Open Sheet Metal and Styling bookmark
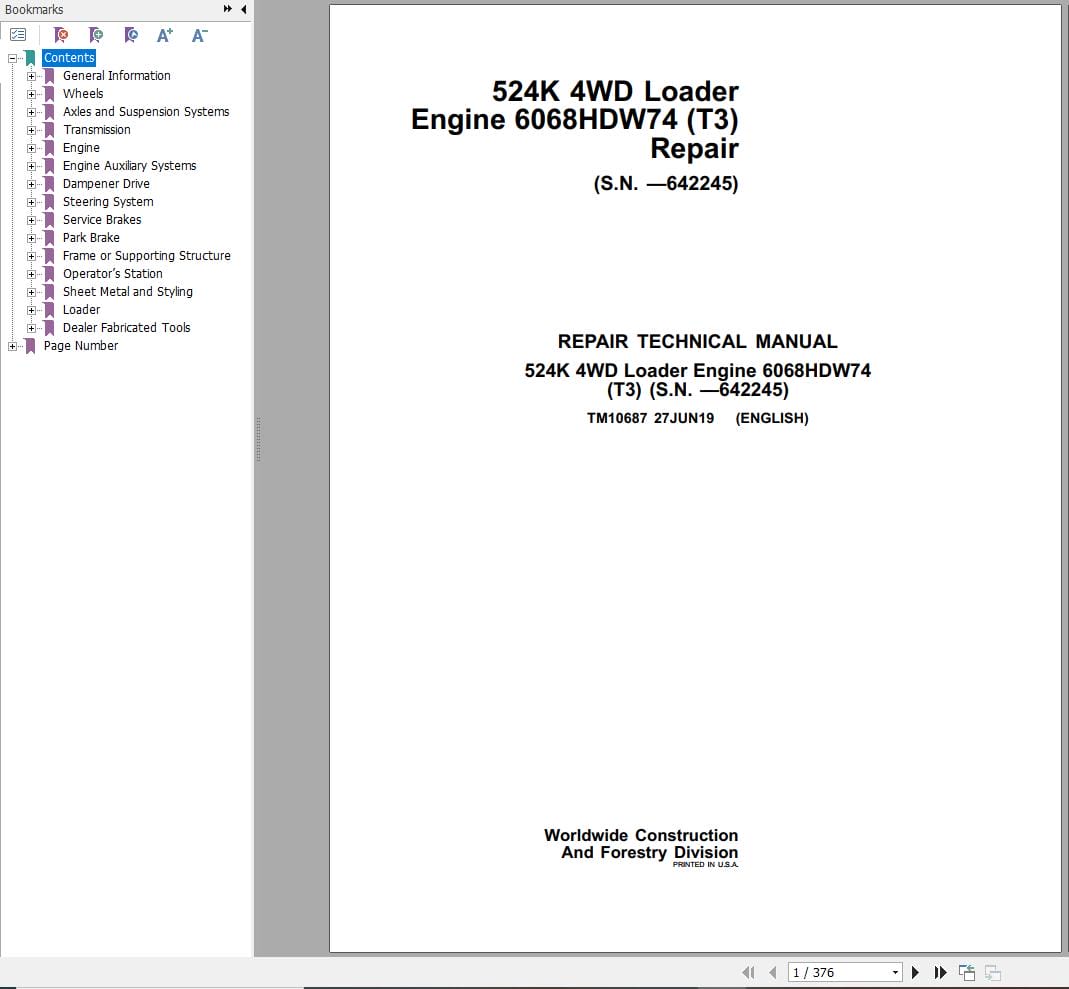 click(x=127, y=292)
